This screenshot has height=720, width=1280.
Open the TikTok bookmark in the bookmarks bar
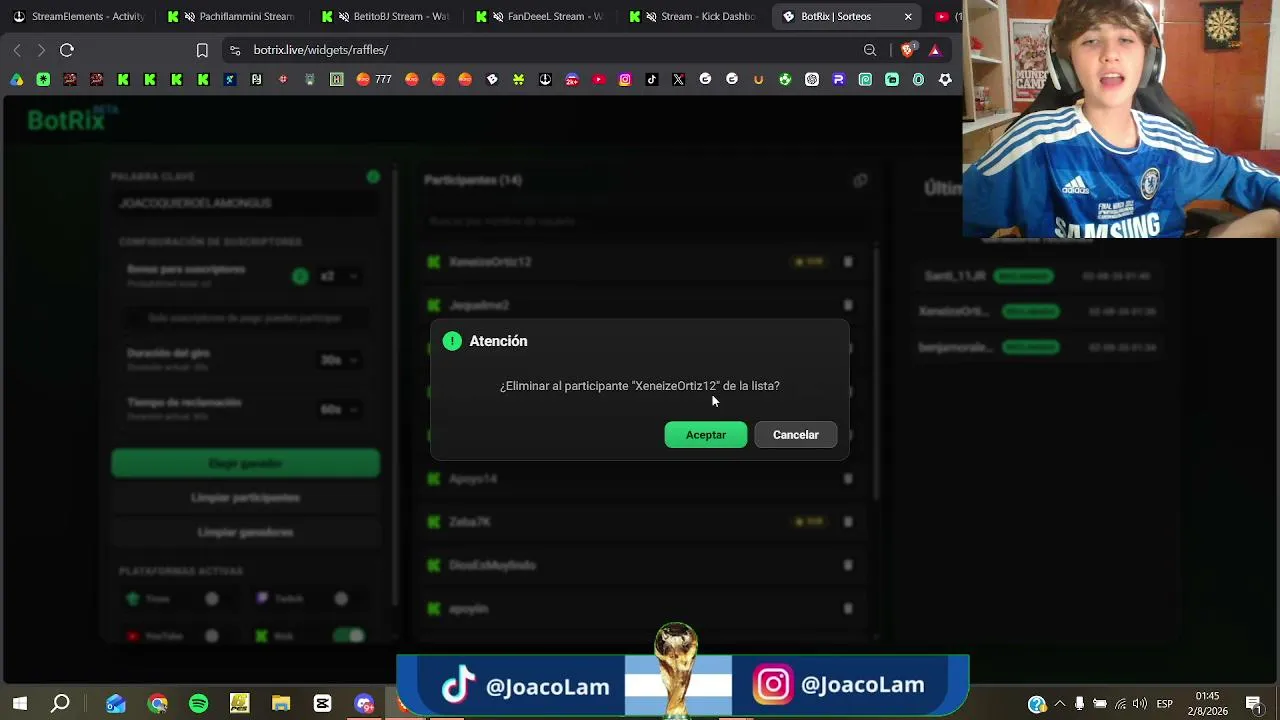pos(652,79)
